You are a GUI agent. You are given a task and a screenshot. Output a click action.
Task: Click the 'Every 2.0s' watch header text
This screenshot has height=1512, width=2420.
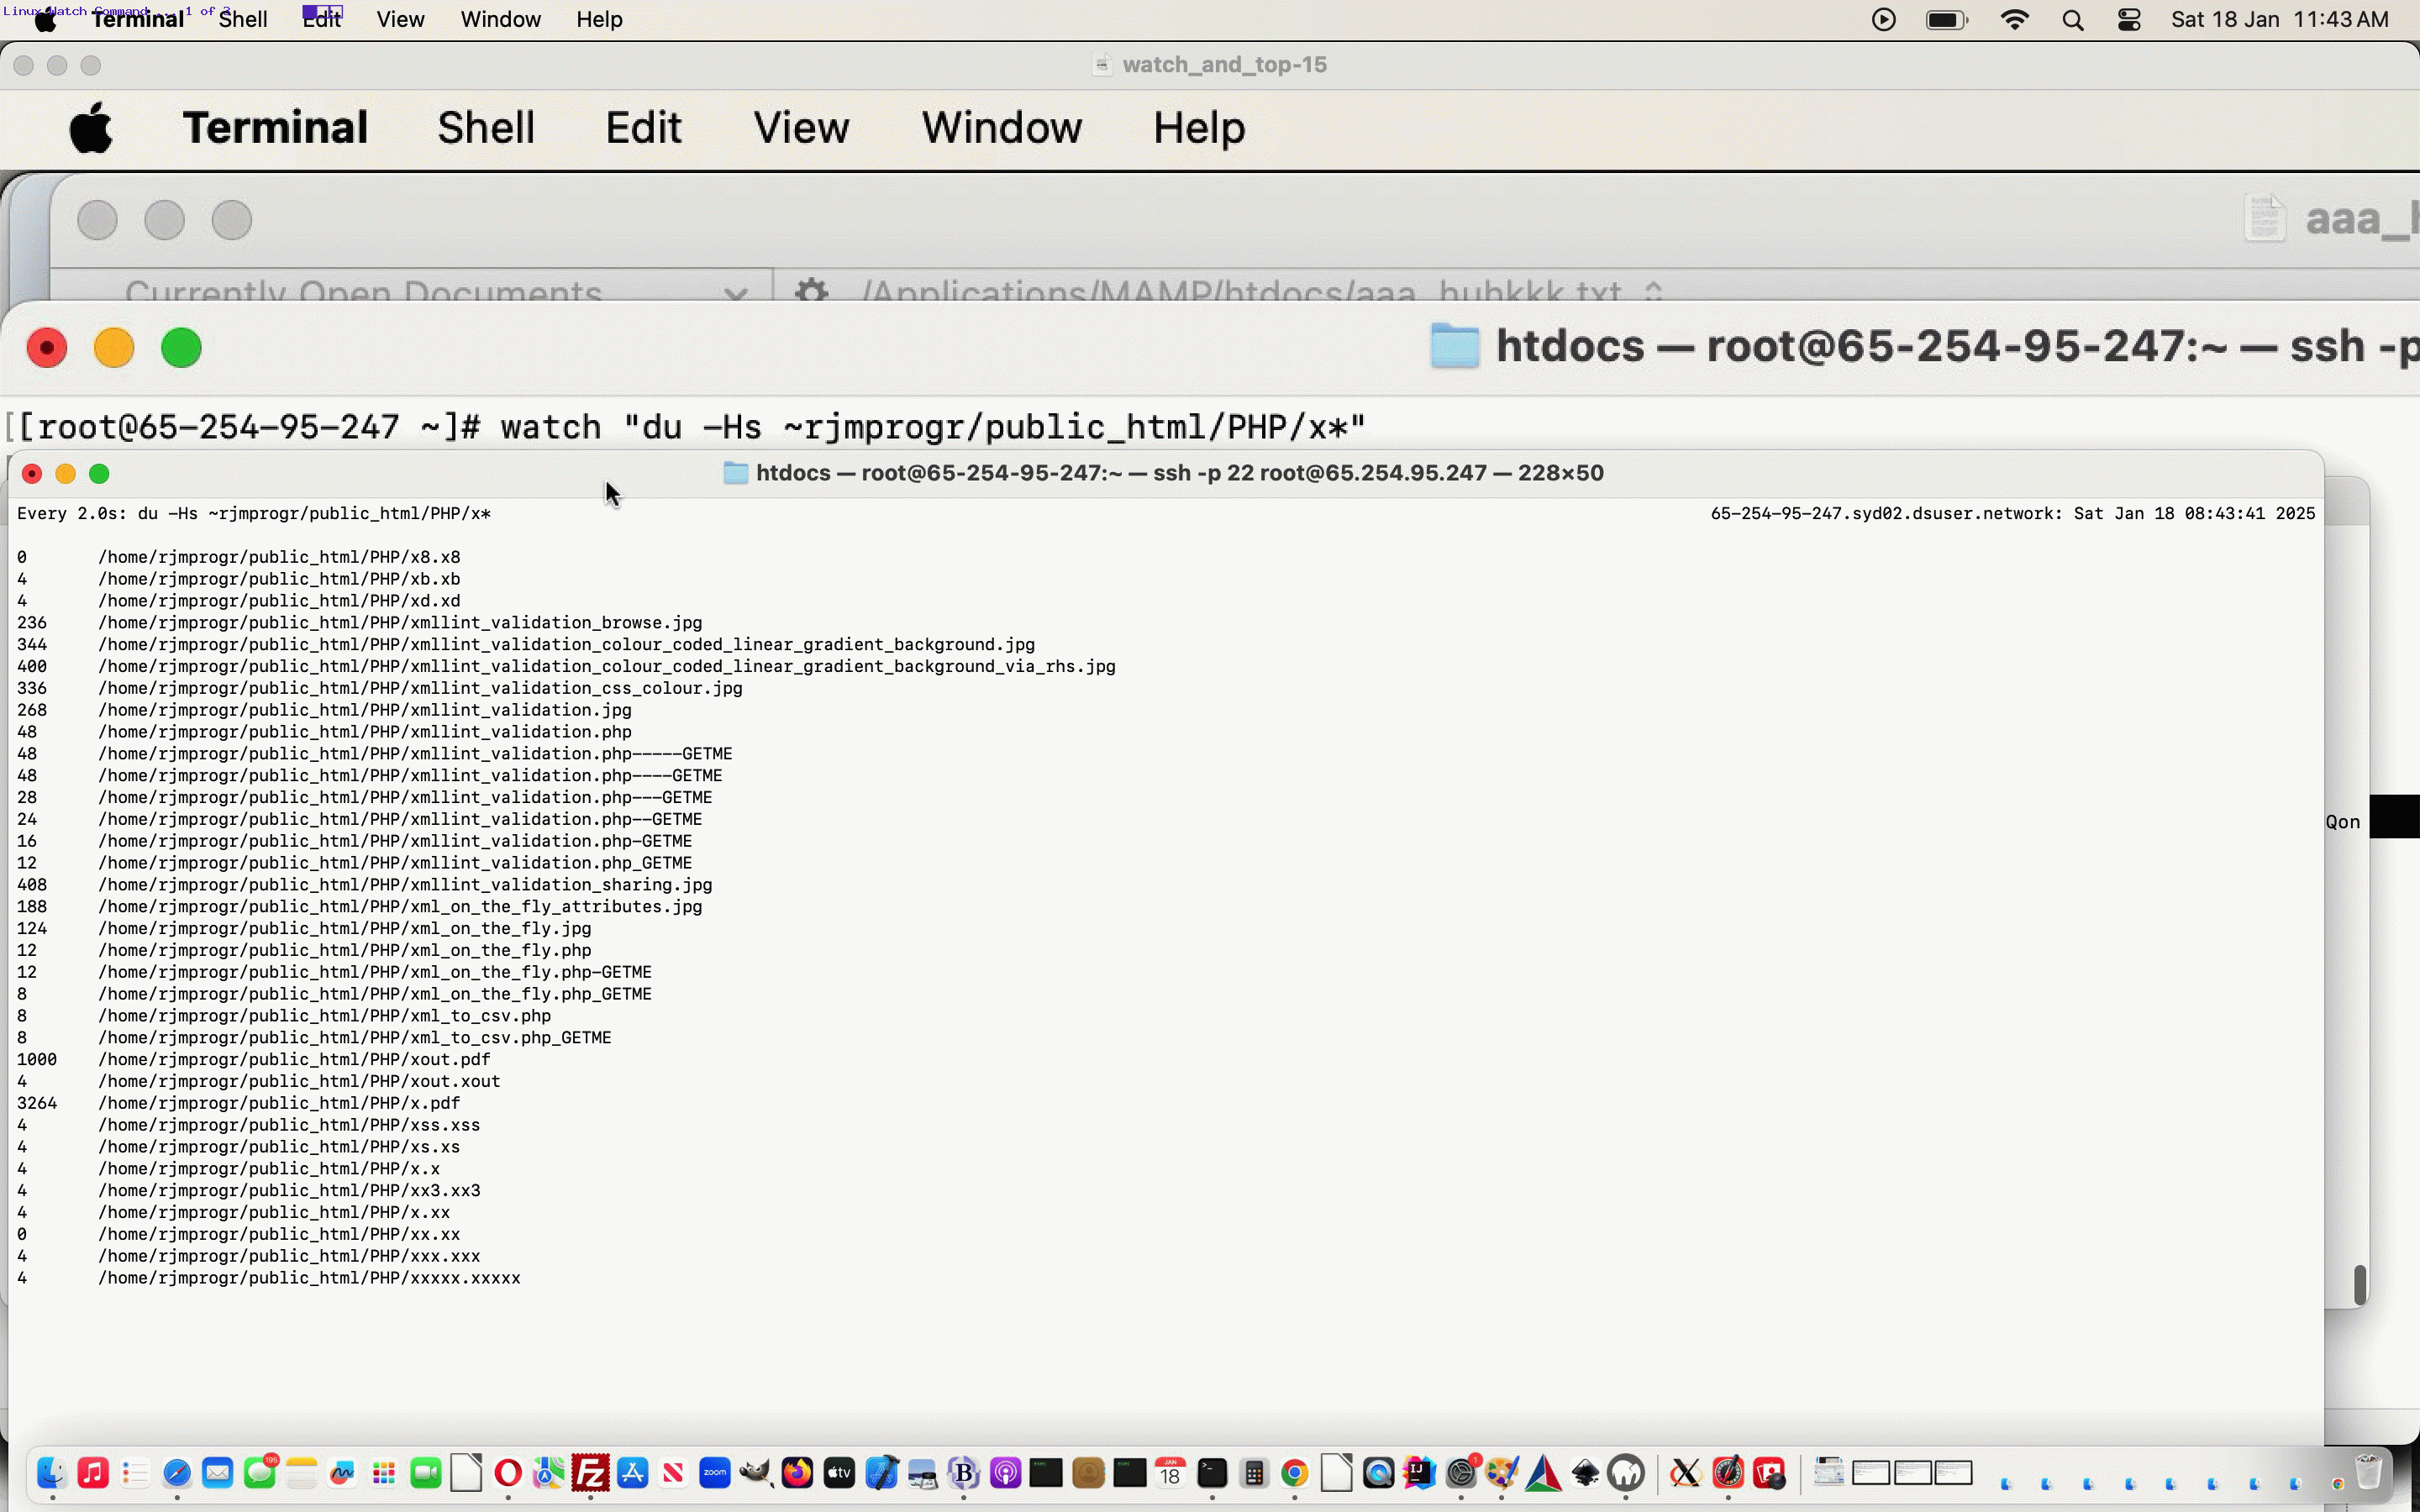point(253,513)
